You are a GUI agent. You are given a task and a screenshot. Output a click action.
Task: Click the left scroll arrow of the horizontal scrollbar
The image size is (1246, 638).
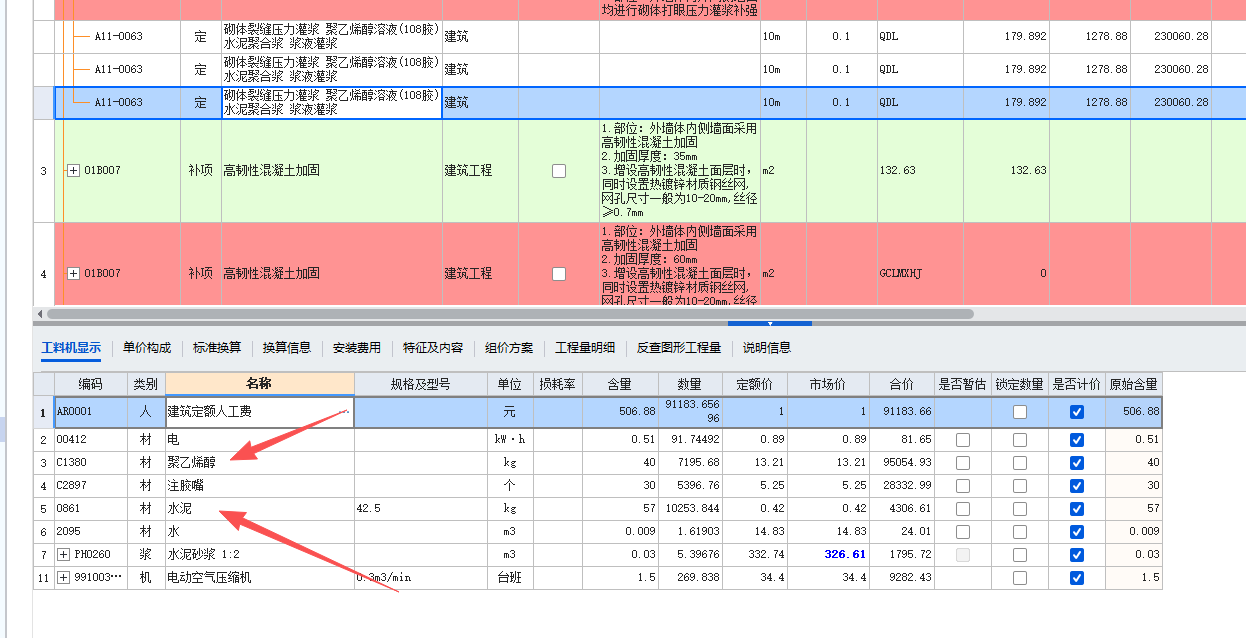pos(38,314)
